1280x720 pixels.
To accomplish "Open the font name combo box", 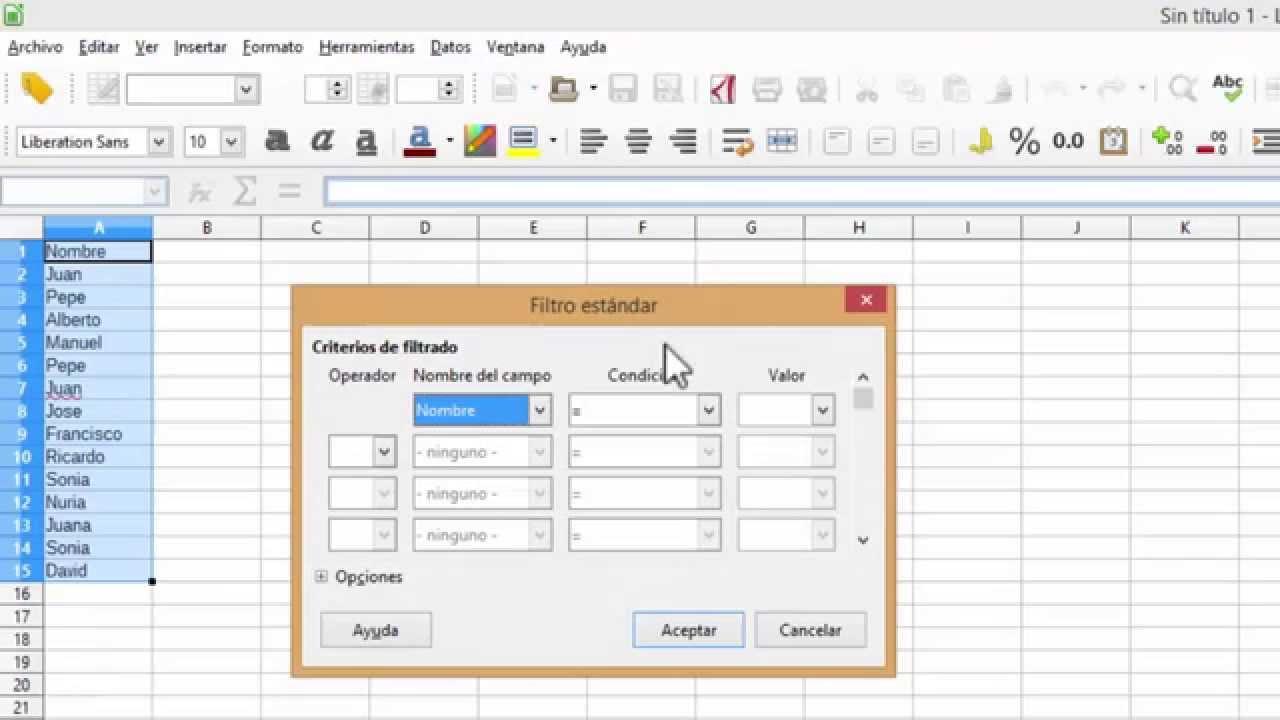I will [x=157, y=141].
